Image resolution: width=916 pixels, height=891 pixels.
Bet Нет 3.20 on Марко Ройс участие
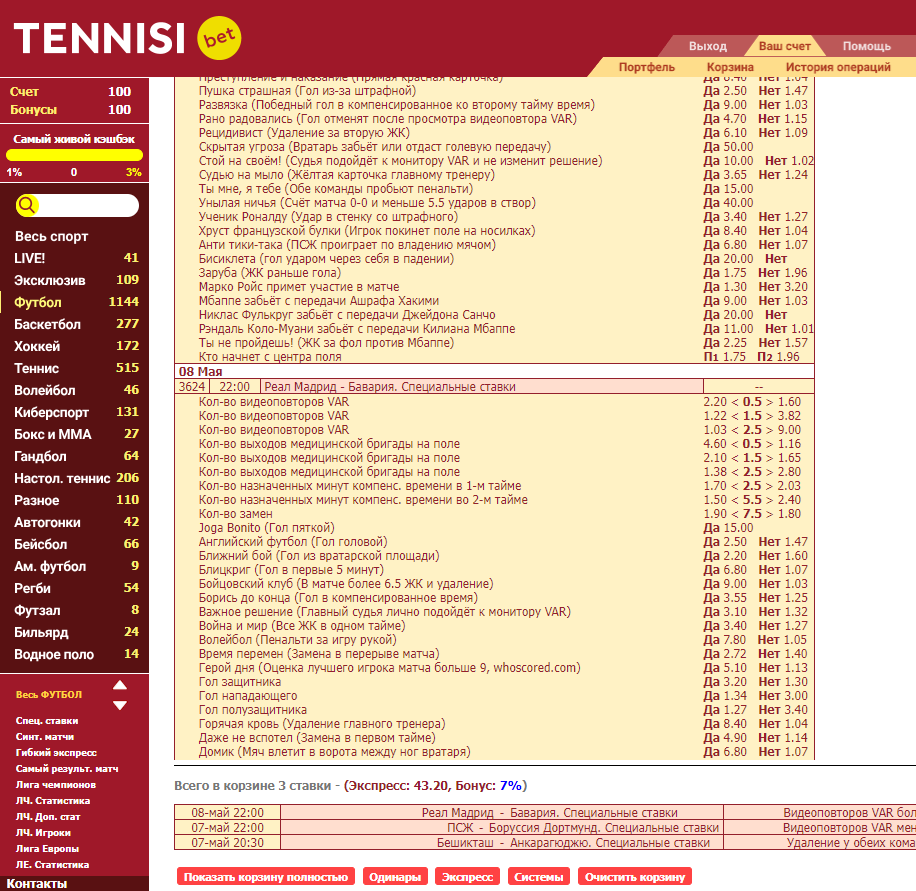[x=783, y=287]
